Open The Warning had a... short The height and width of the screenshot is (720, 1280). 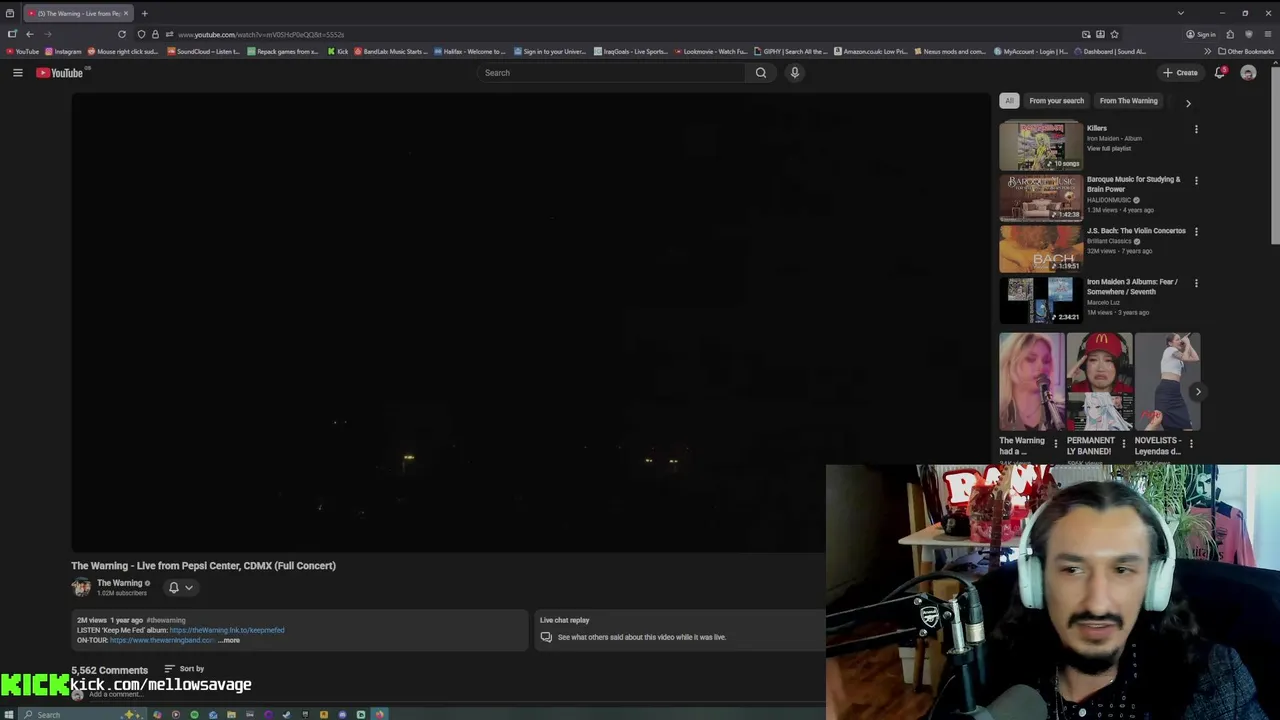(1032, 382)
